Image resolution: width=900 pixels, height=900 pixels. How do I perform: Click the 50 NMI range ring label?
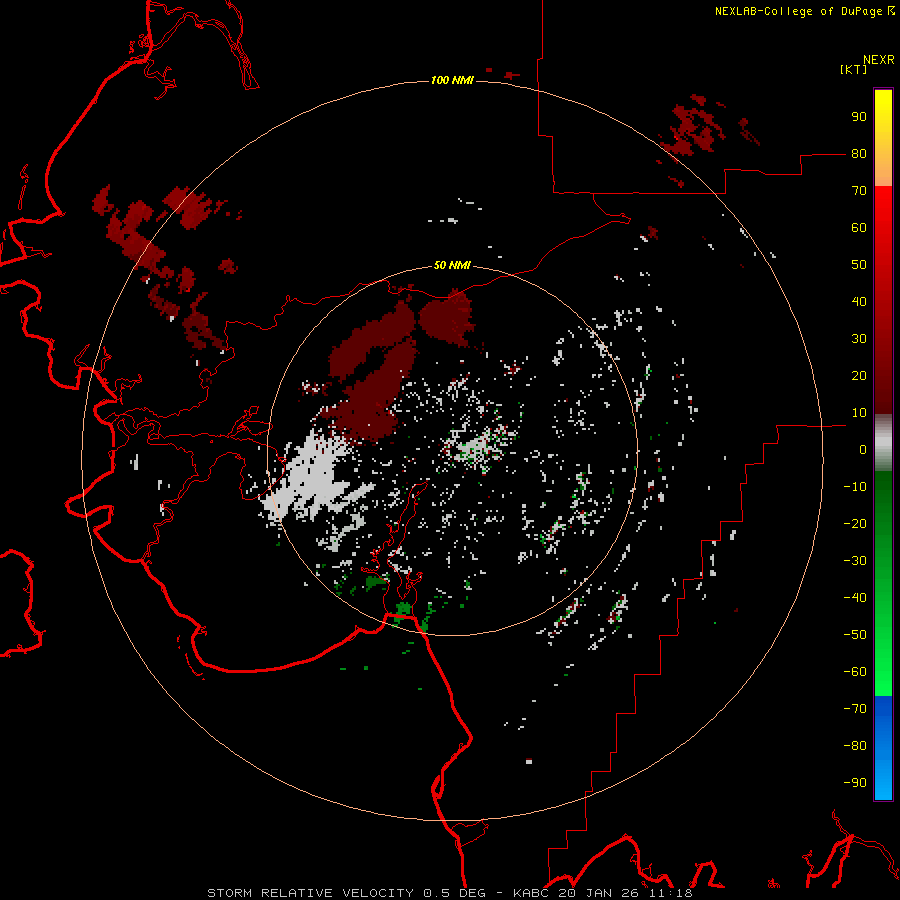click(452, 265)
